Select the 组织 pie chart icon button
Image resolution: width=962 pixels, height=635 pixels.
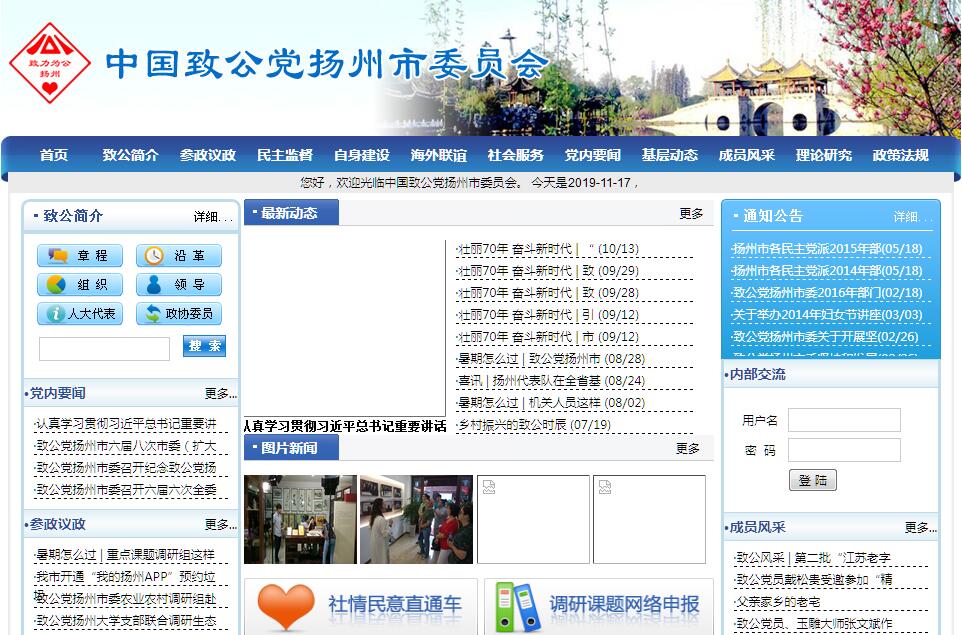[x=79, y=285]
